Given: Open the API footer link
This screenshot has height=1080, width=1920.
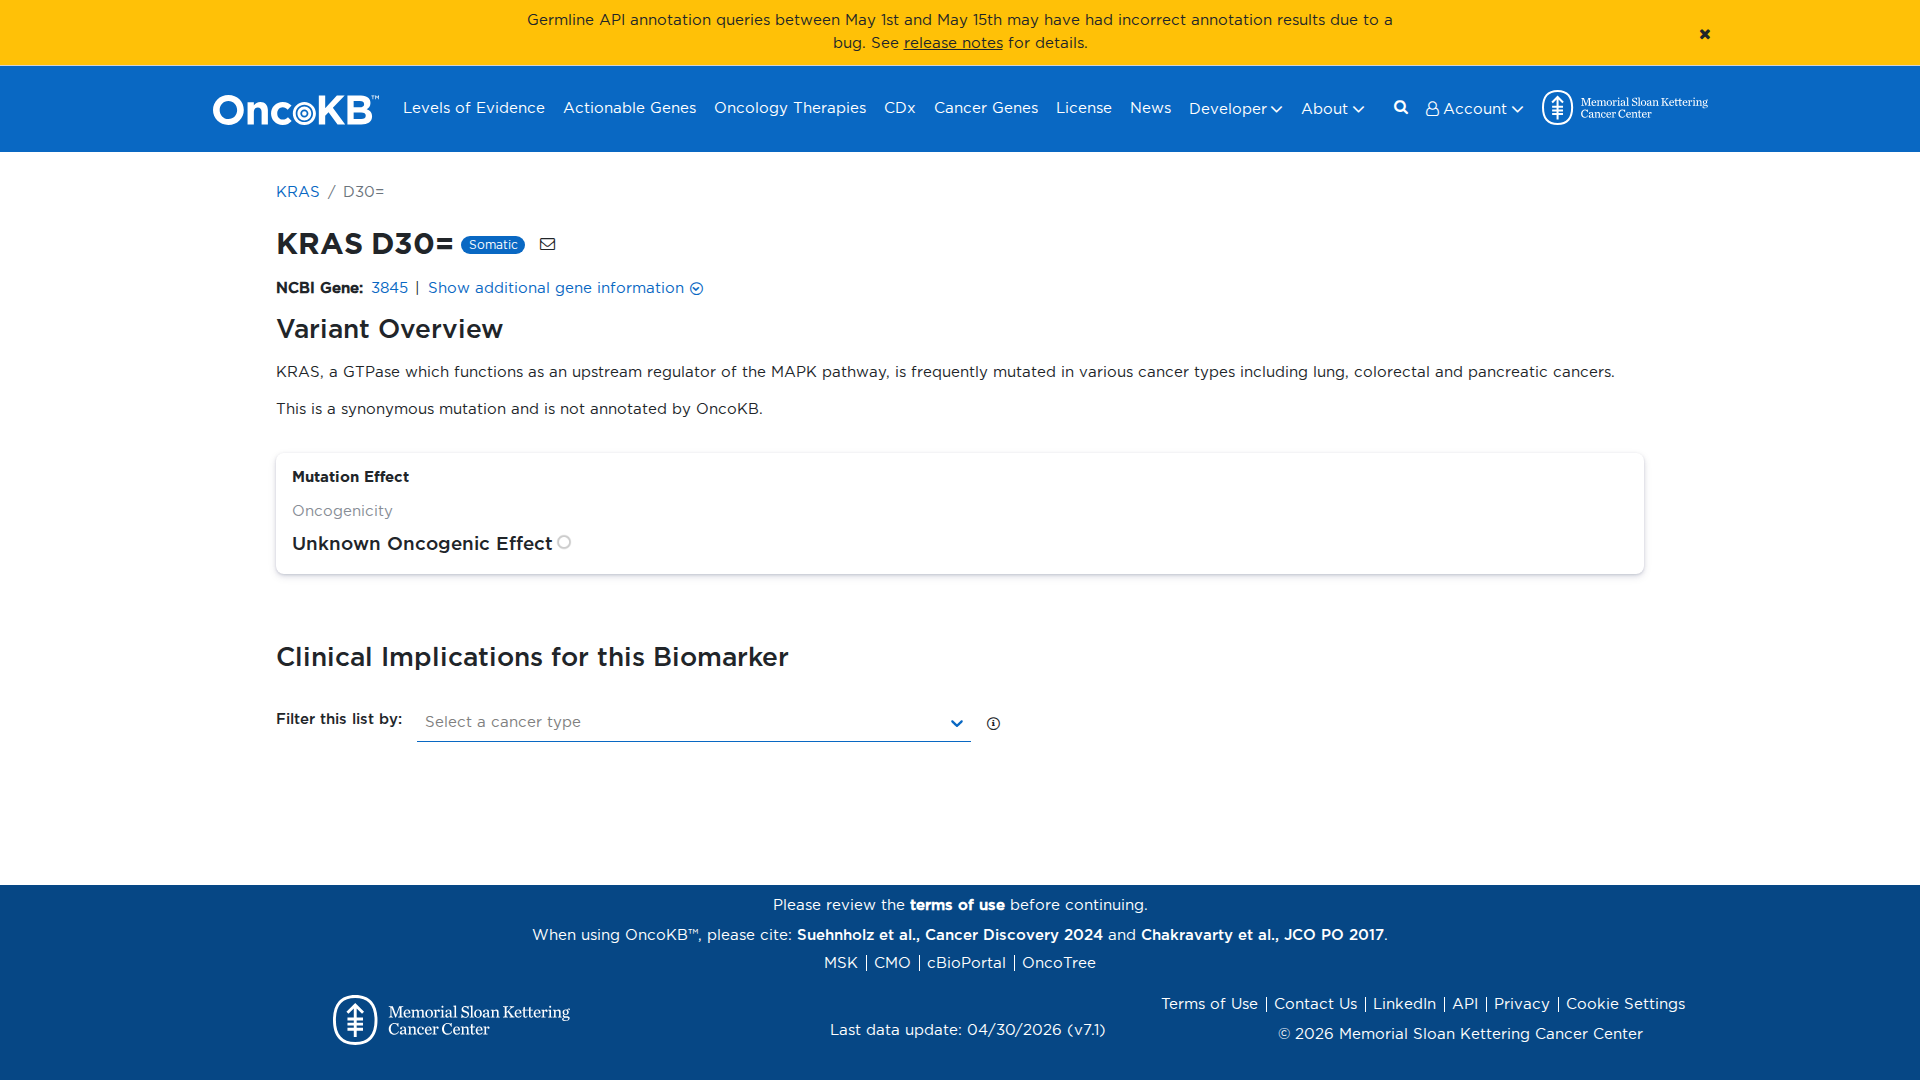Looking at the screenshot, I should (1465, 1004).
